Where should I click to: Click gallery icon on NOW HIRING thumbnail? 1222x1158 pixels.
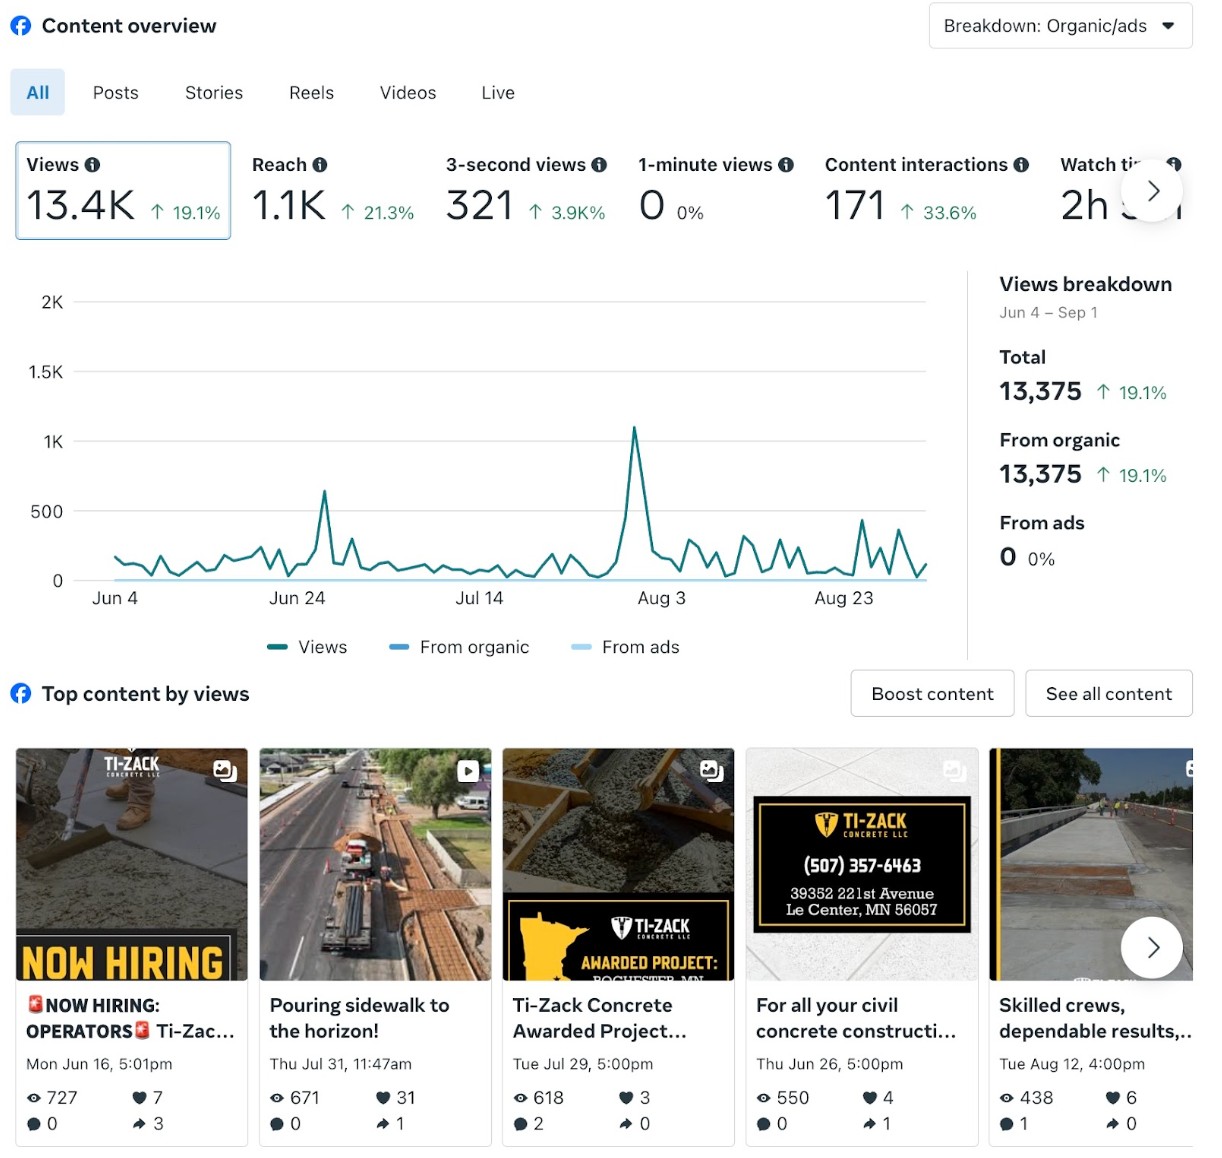pyautogui.click(x=225, y=771)
